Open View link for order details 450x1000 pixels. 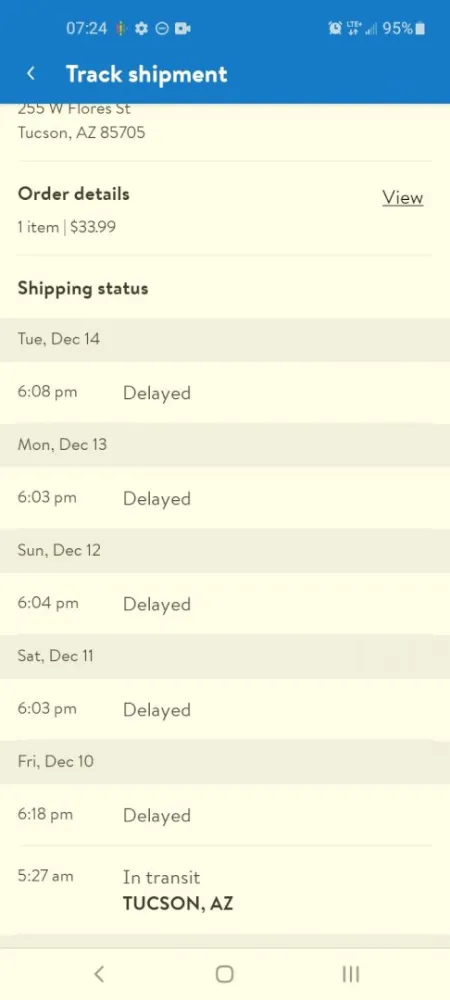point(402,198)
